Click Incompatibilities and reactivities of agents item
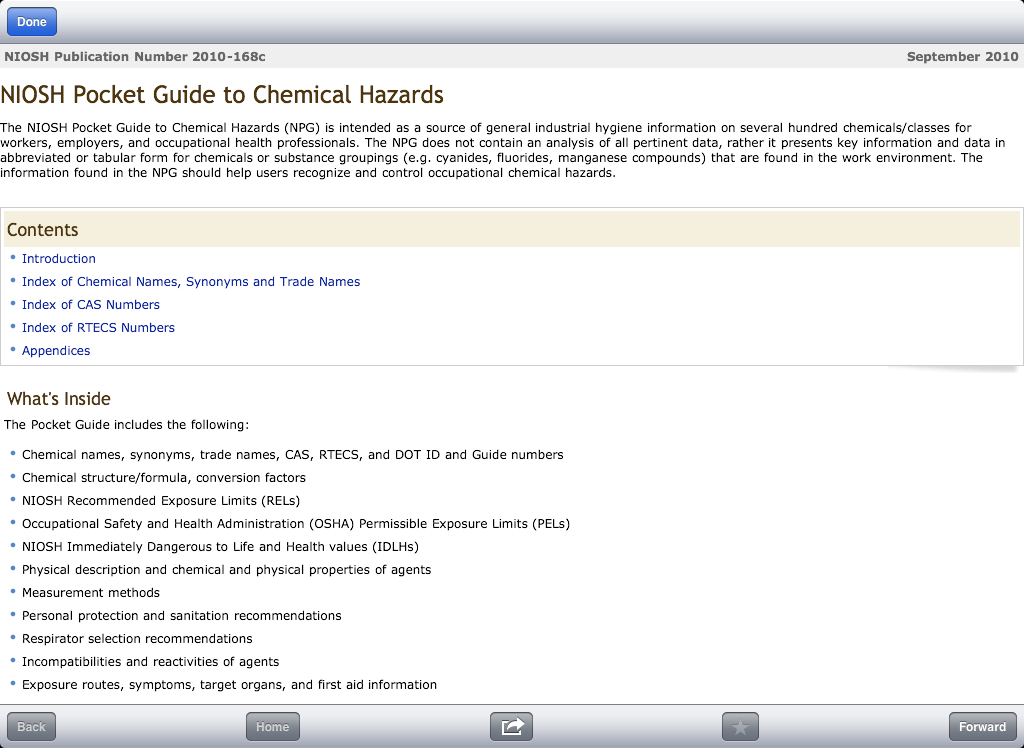Viewport: 1024px width, 748px height. coord(150,662)
